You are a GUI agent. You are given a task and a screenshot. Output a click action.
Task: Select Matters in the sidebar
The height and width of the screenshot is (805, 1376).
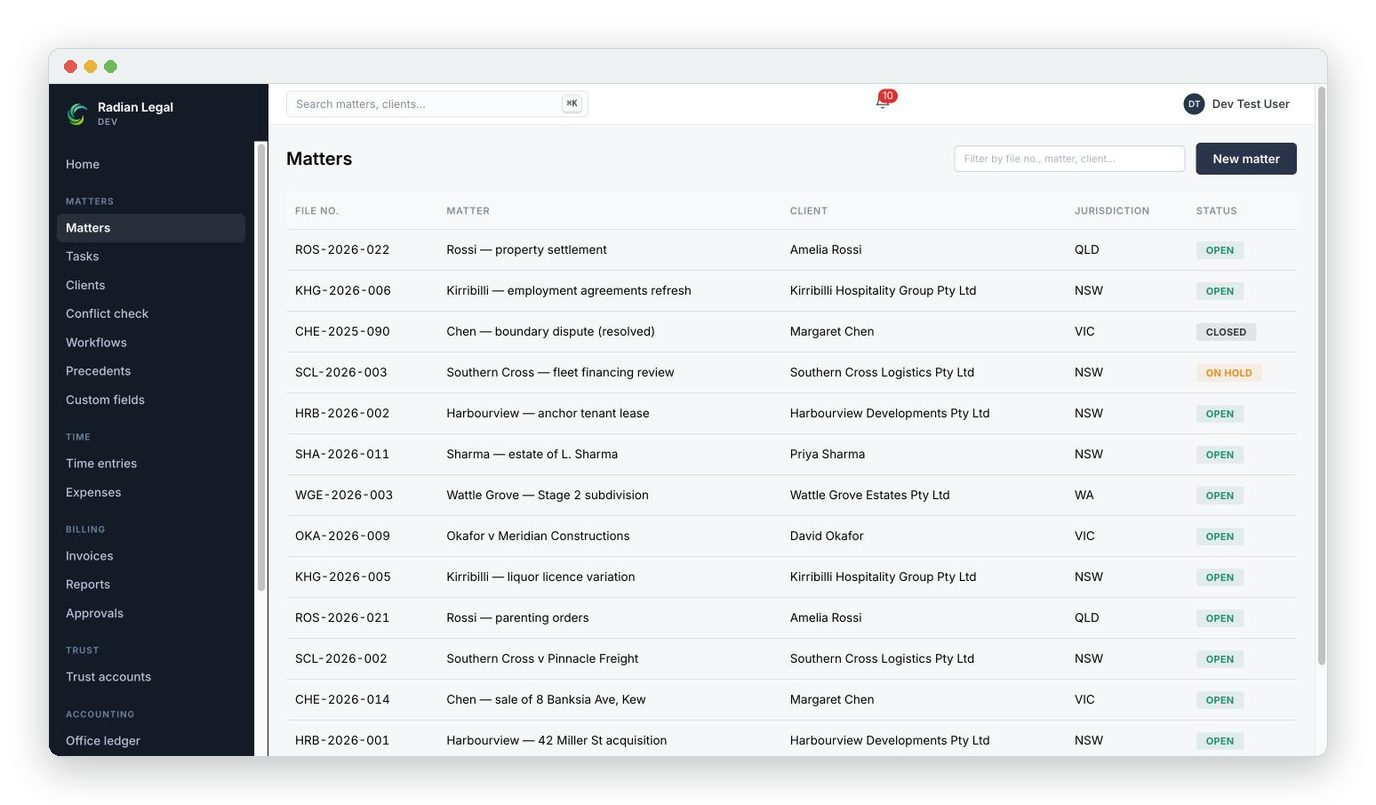point(151,228)
